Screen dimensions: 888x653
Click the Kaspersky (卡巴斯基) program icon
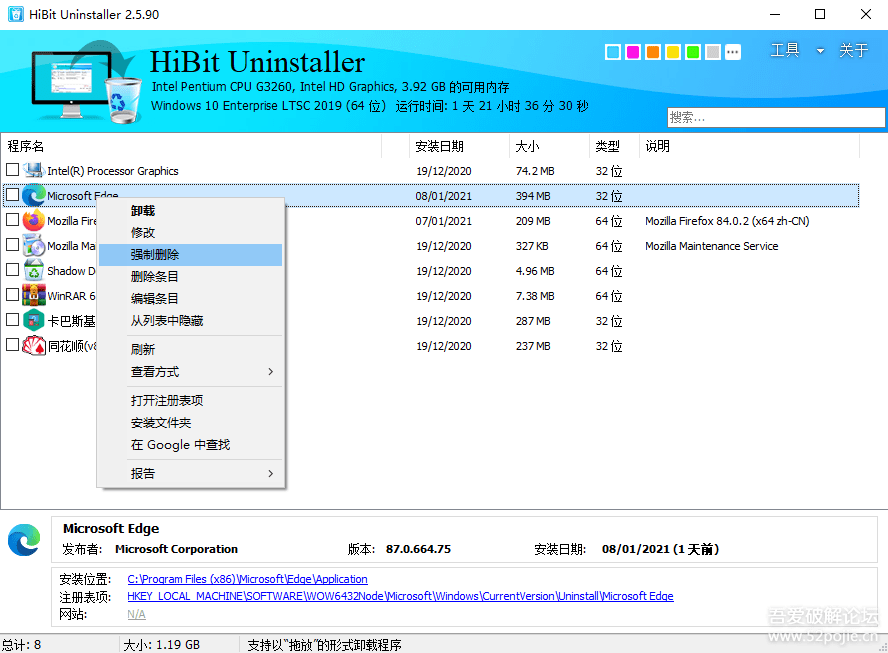[x=34, y=321]
